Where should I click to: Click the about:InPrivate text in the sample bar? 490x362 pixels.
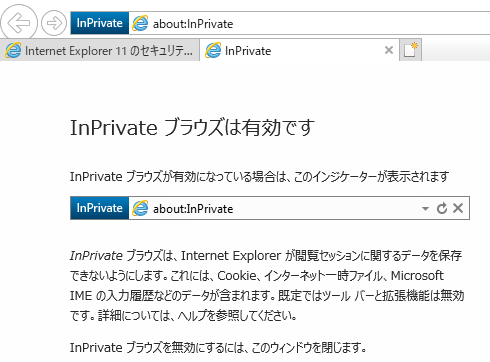click(193, 209)
